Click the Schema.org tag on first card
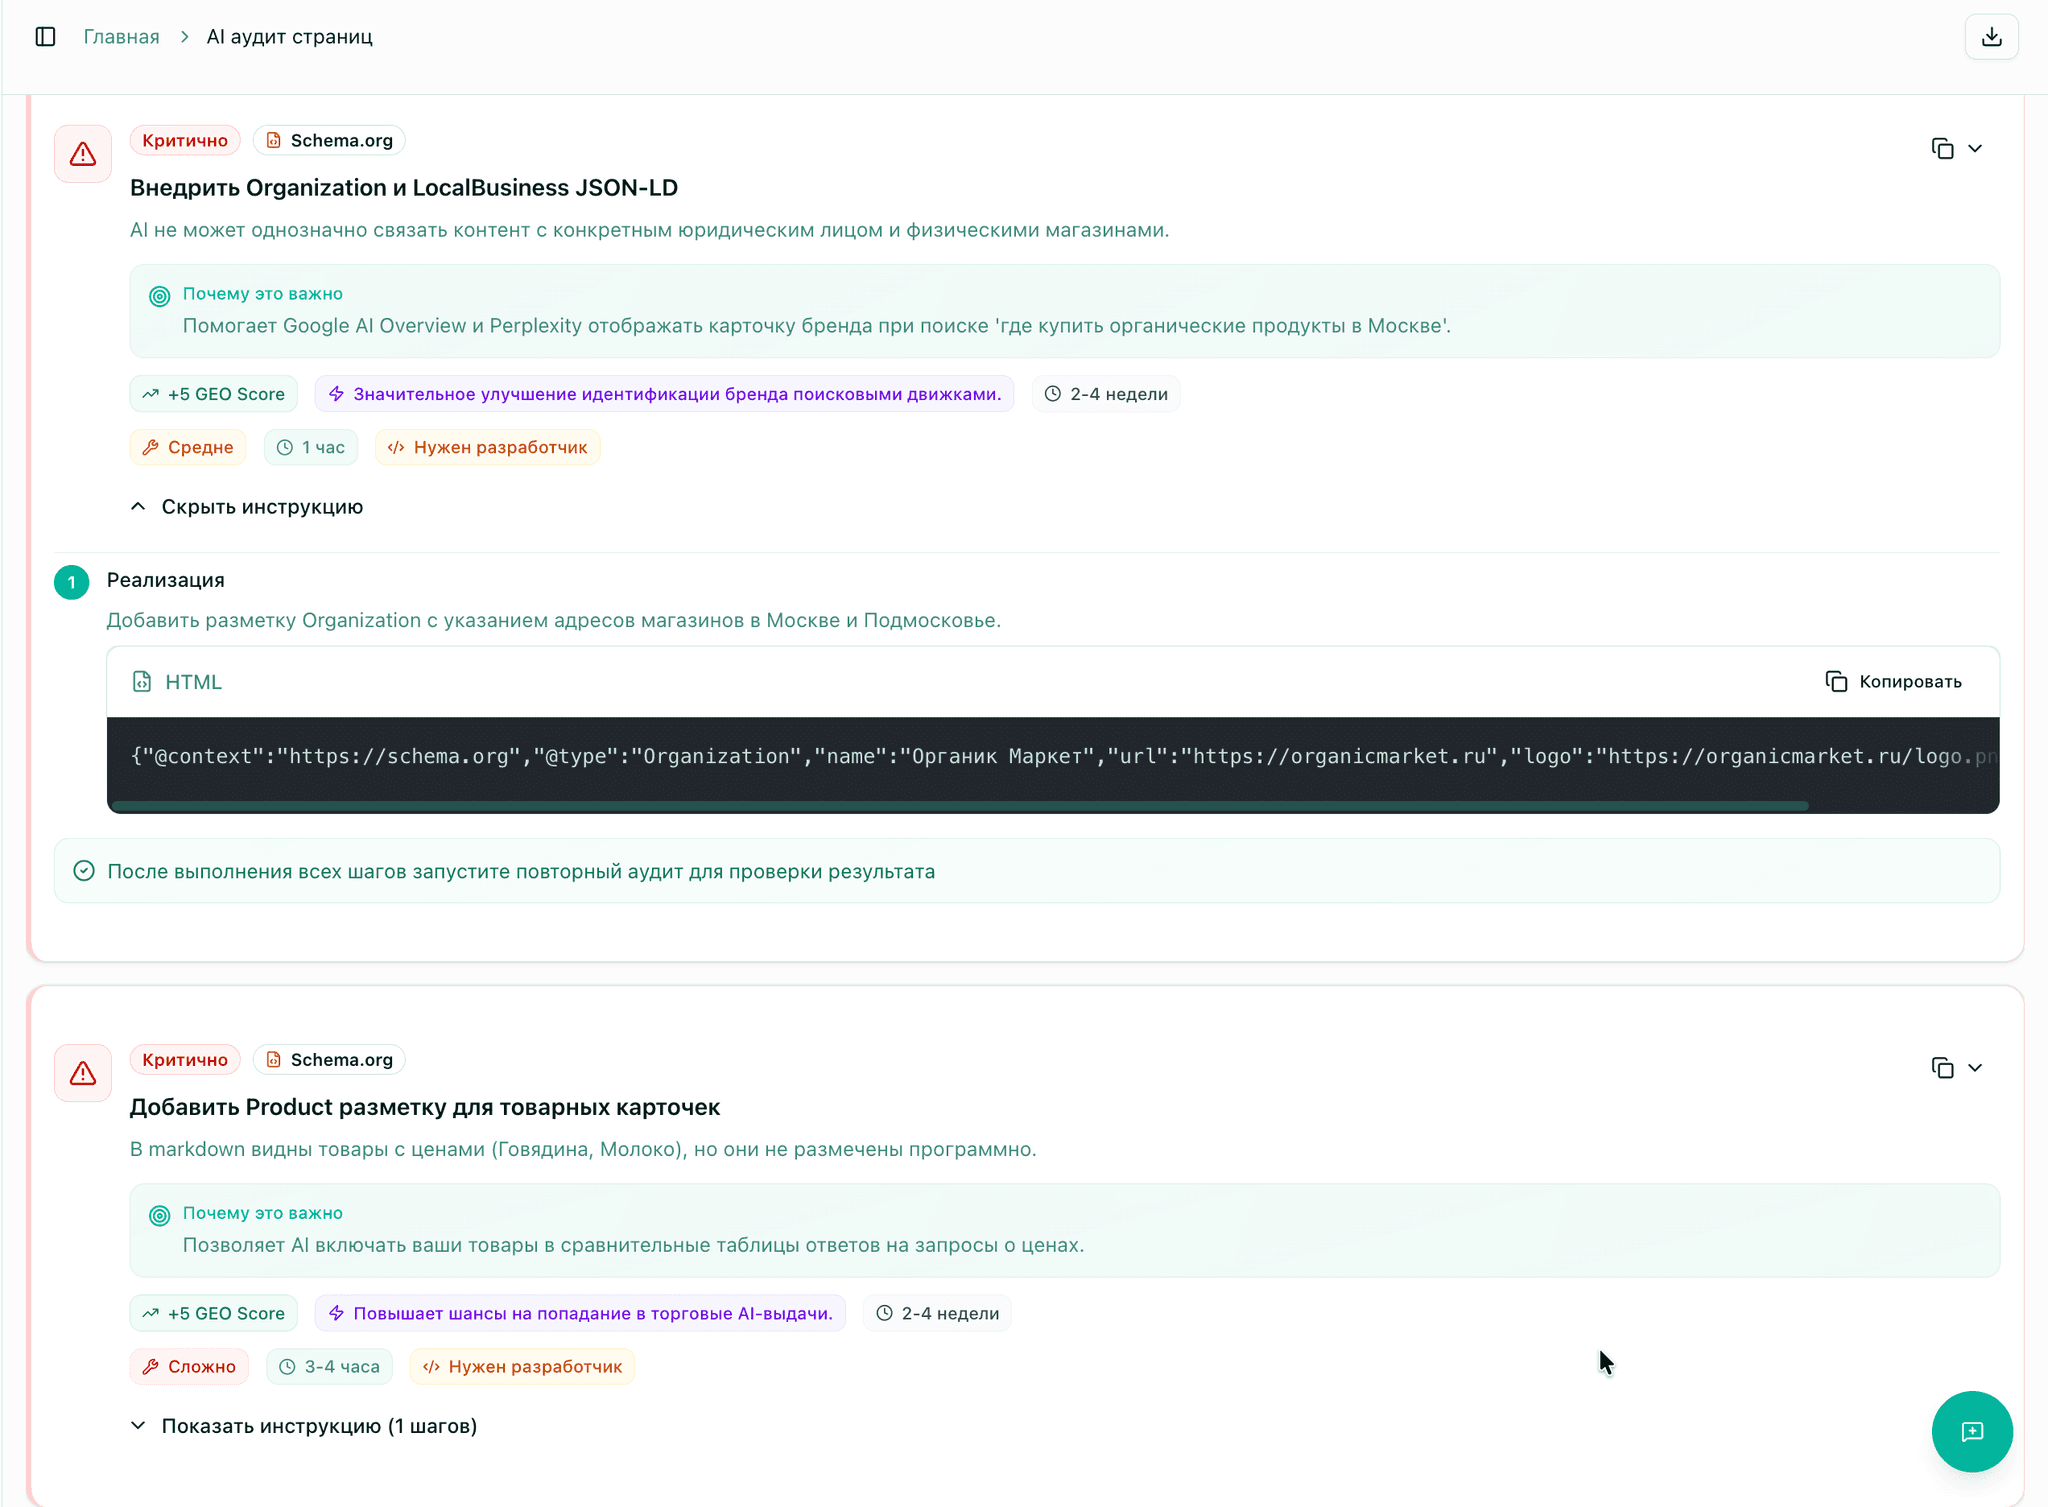 [329, 141]
